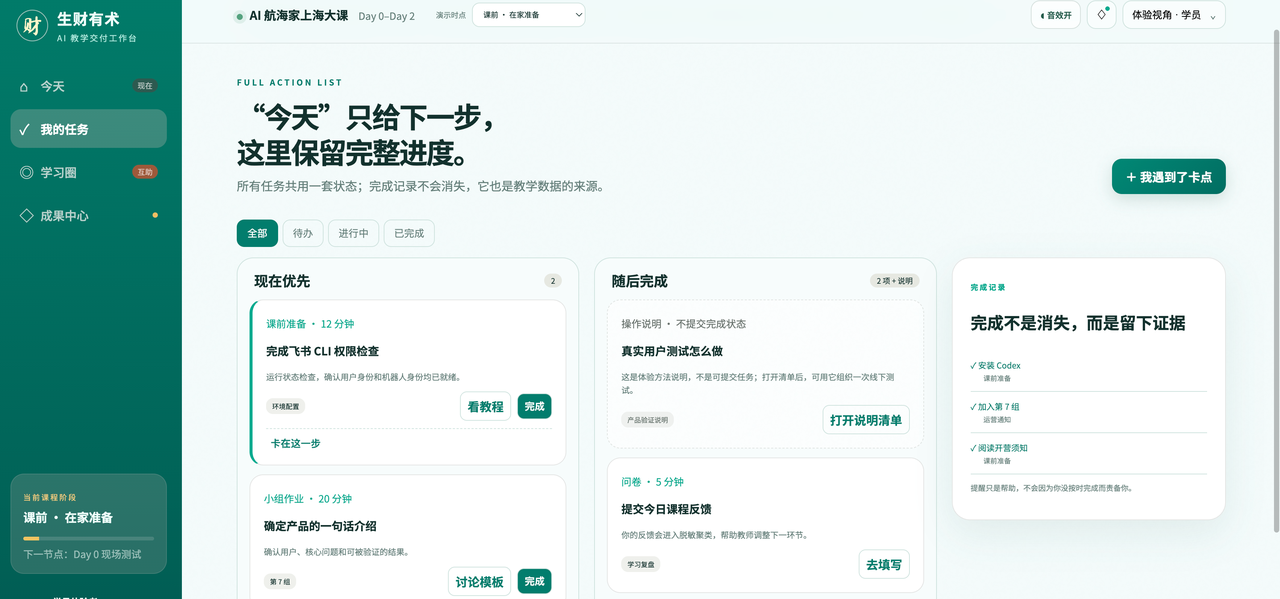Click the 完成飞书 CLI 权限检查 task title
Image resolution: width=1280 pixels, height=599 pixels.
coord(322,351)
